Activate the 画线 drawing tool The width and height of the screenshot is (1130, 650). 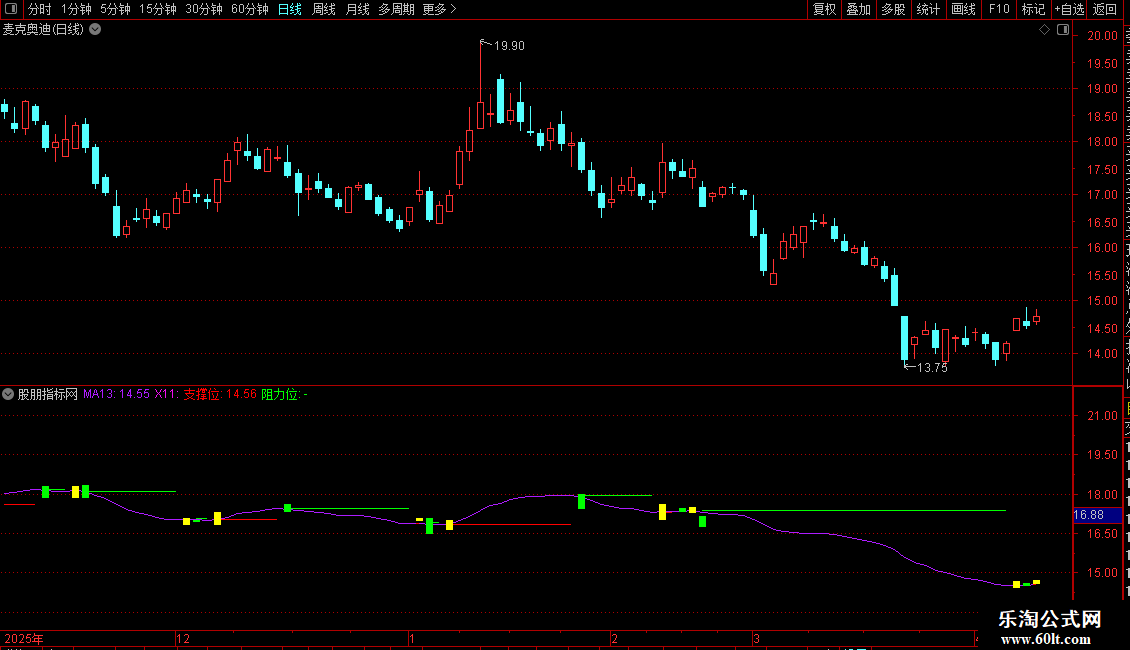(x=963, y=9)
